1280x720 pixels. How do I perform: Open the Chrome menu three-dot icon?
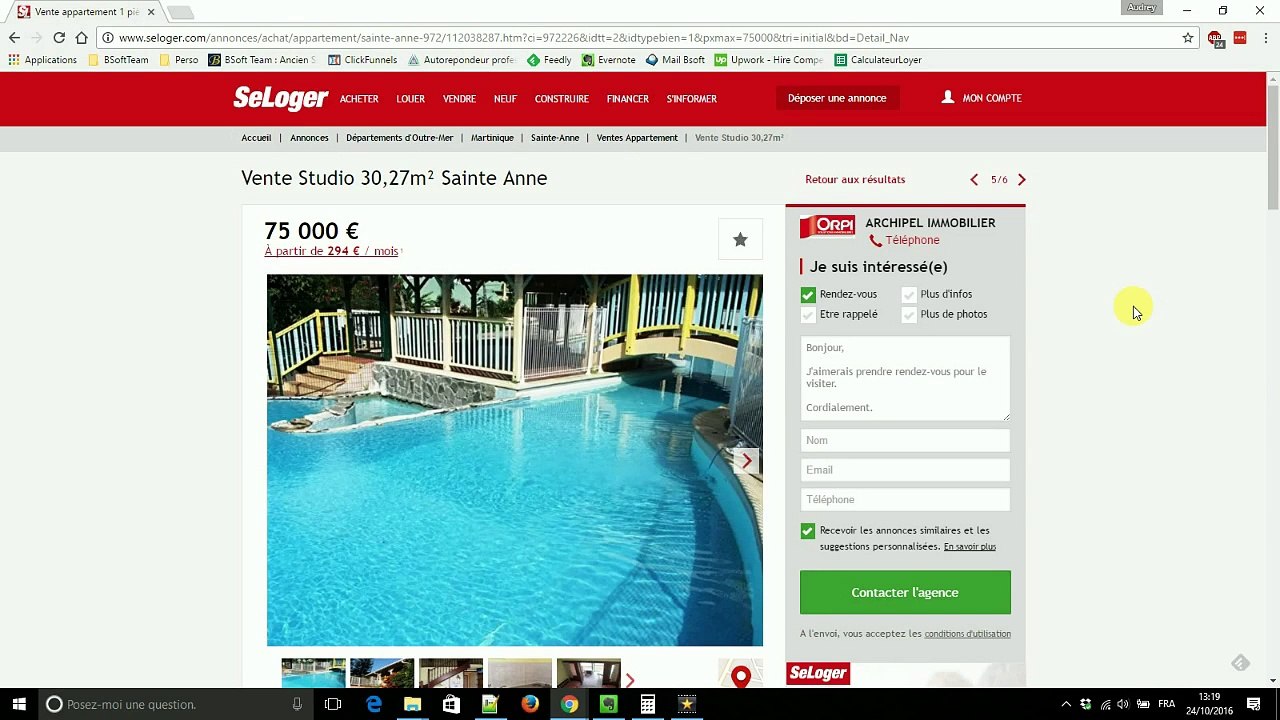[x=1266, y=38]
